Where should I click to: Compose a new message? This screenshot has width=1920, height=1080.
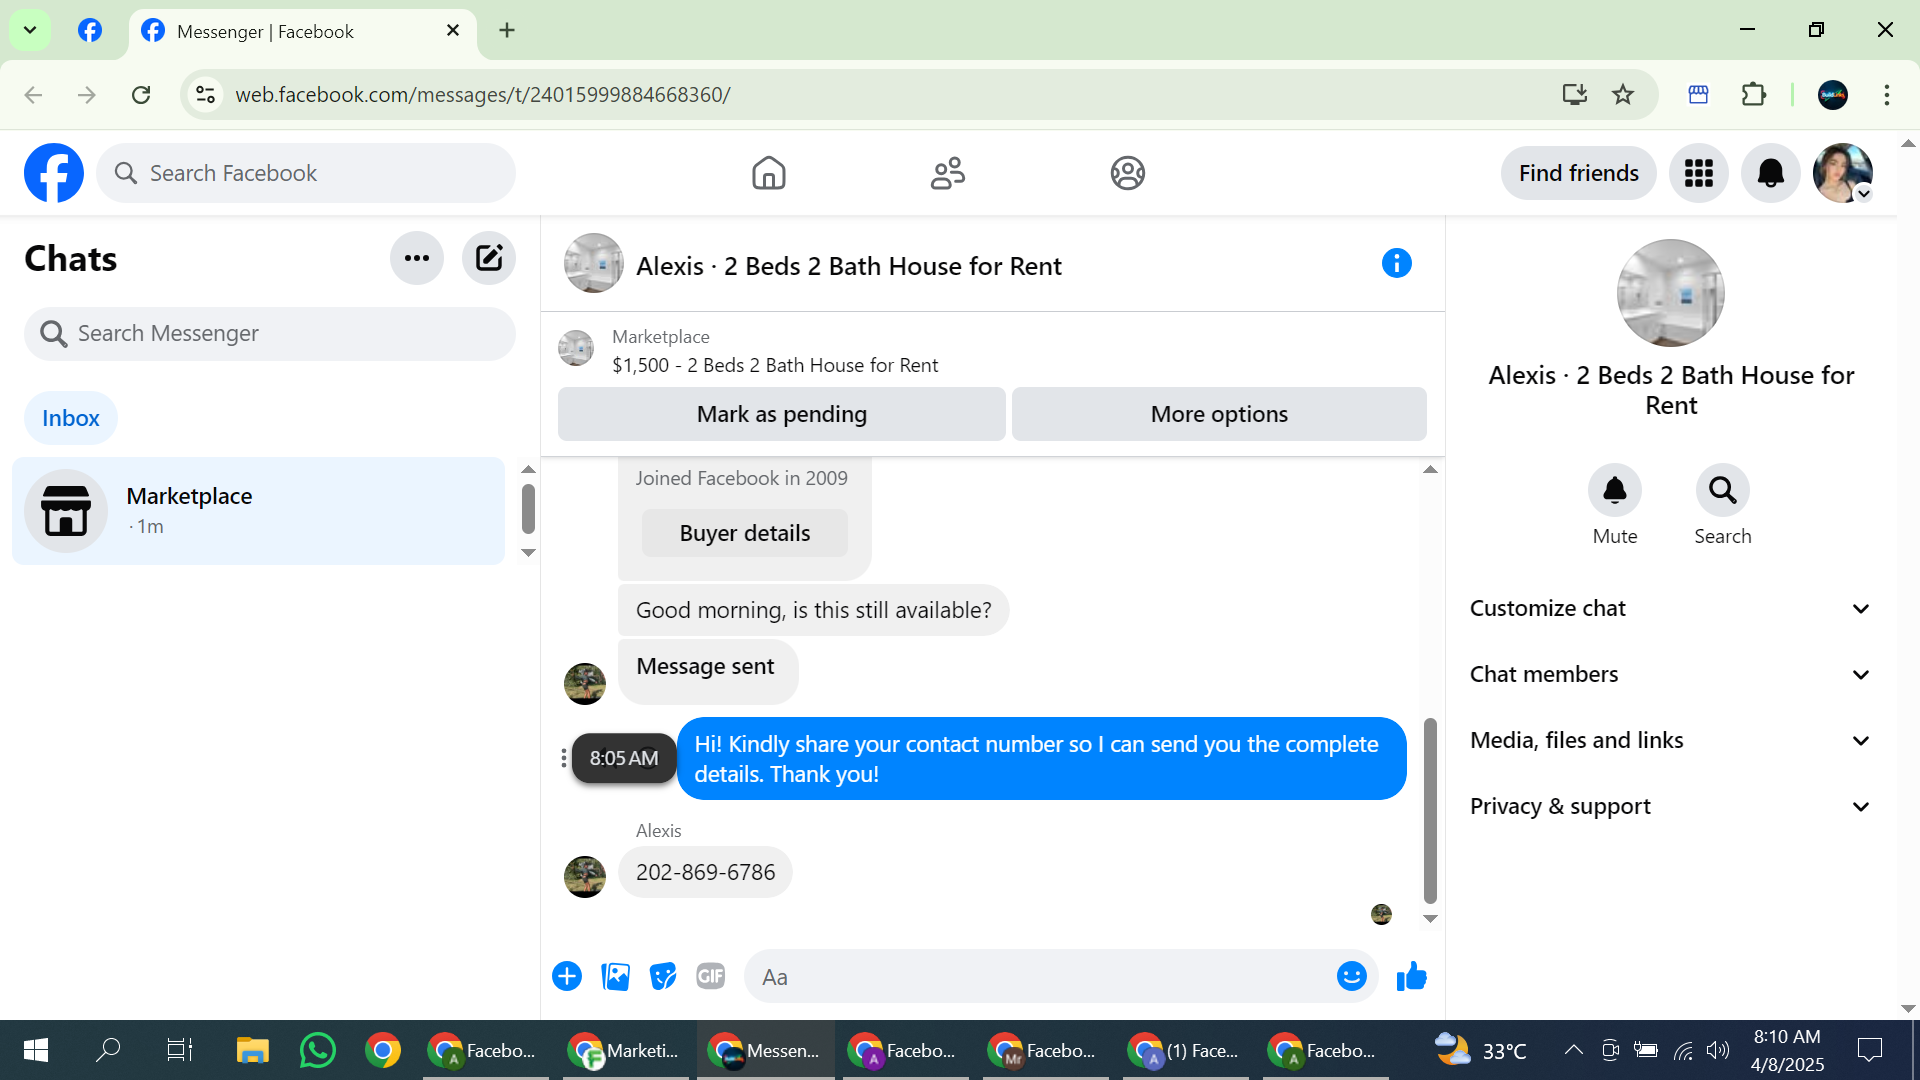pyautogui.click(x=488, y=259)
